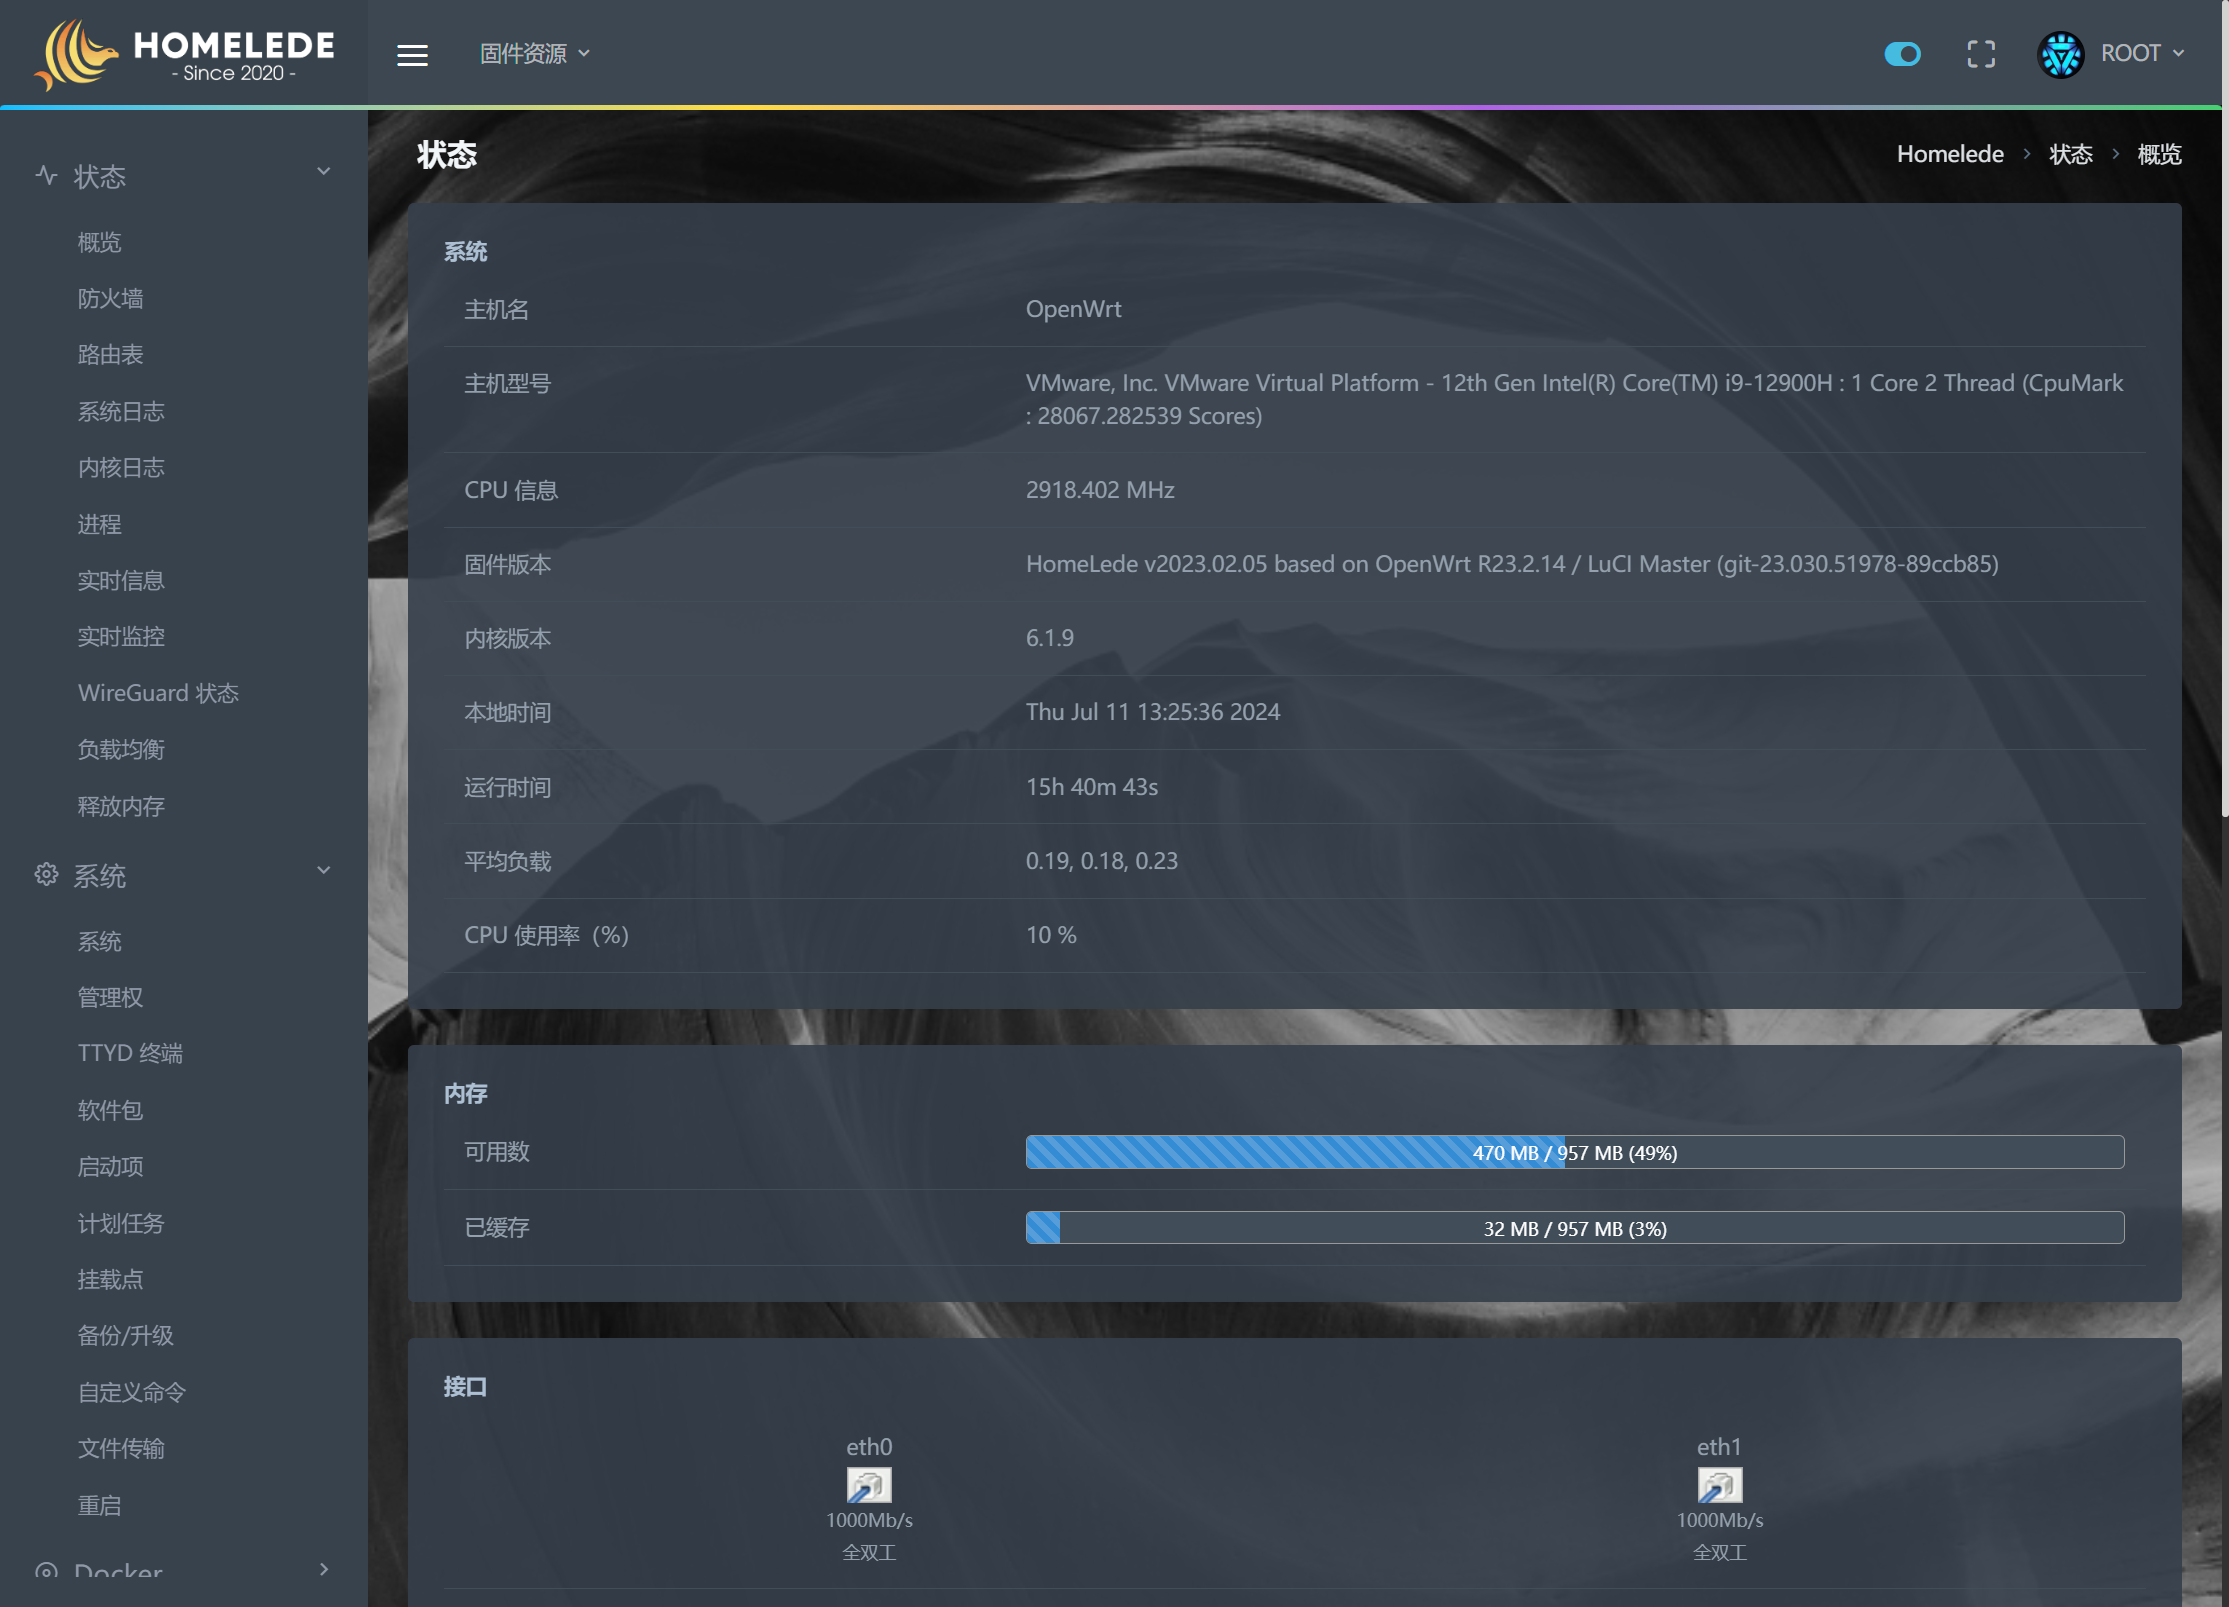
Task: Open 备份/升级 page
Action: point(126,1335)
